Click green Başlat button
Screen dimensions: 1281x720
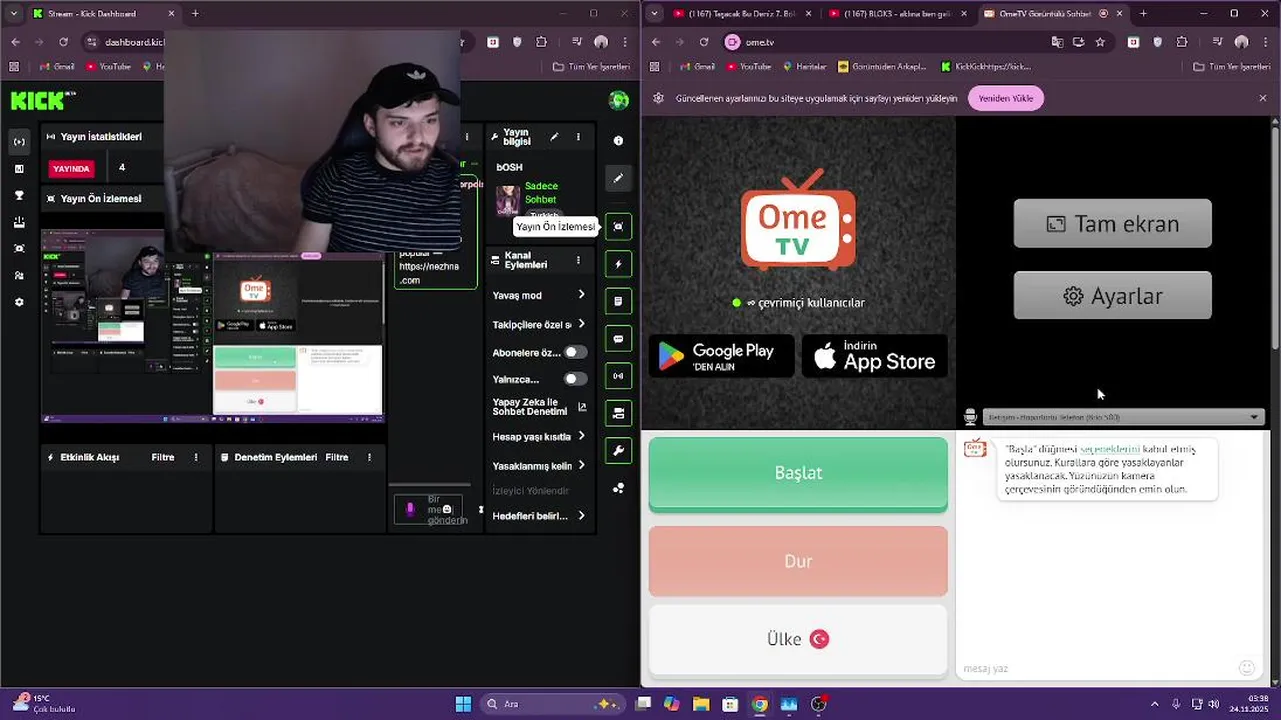(x=798, y=473)
